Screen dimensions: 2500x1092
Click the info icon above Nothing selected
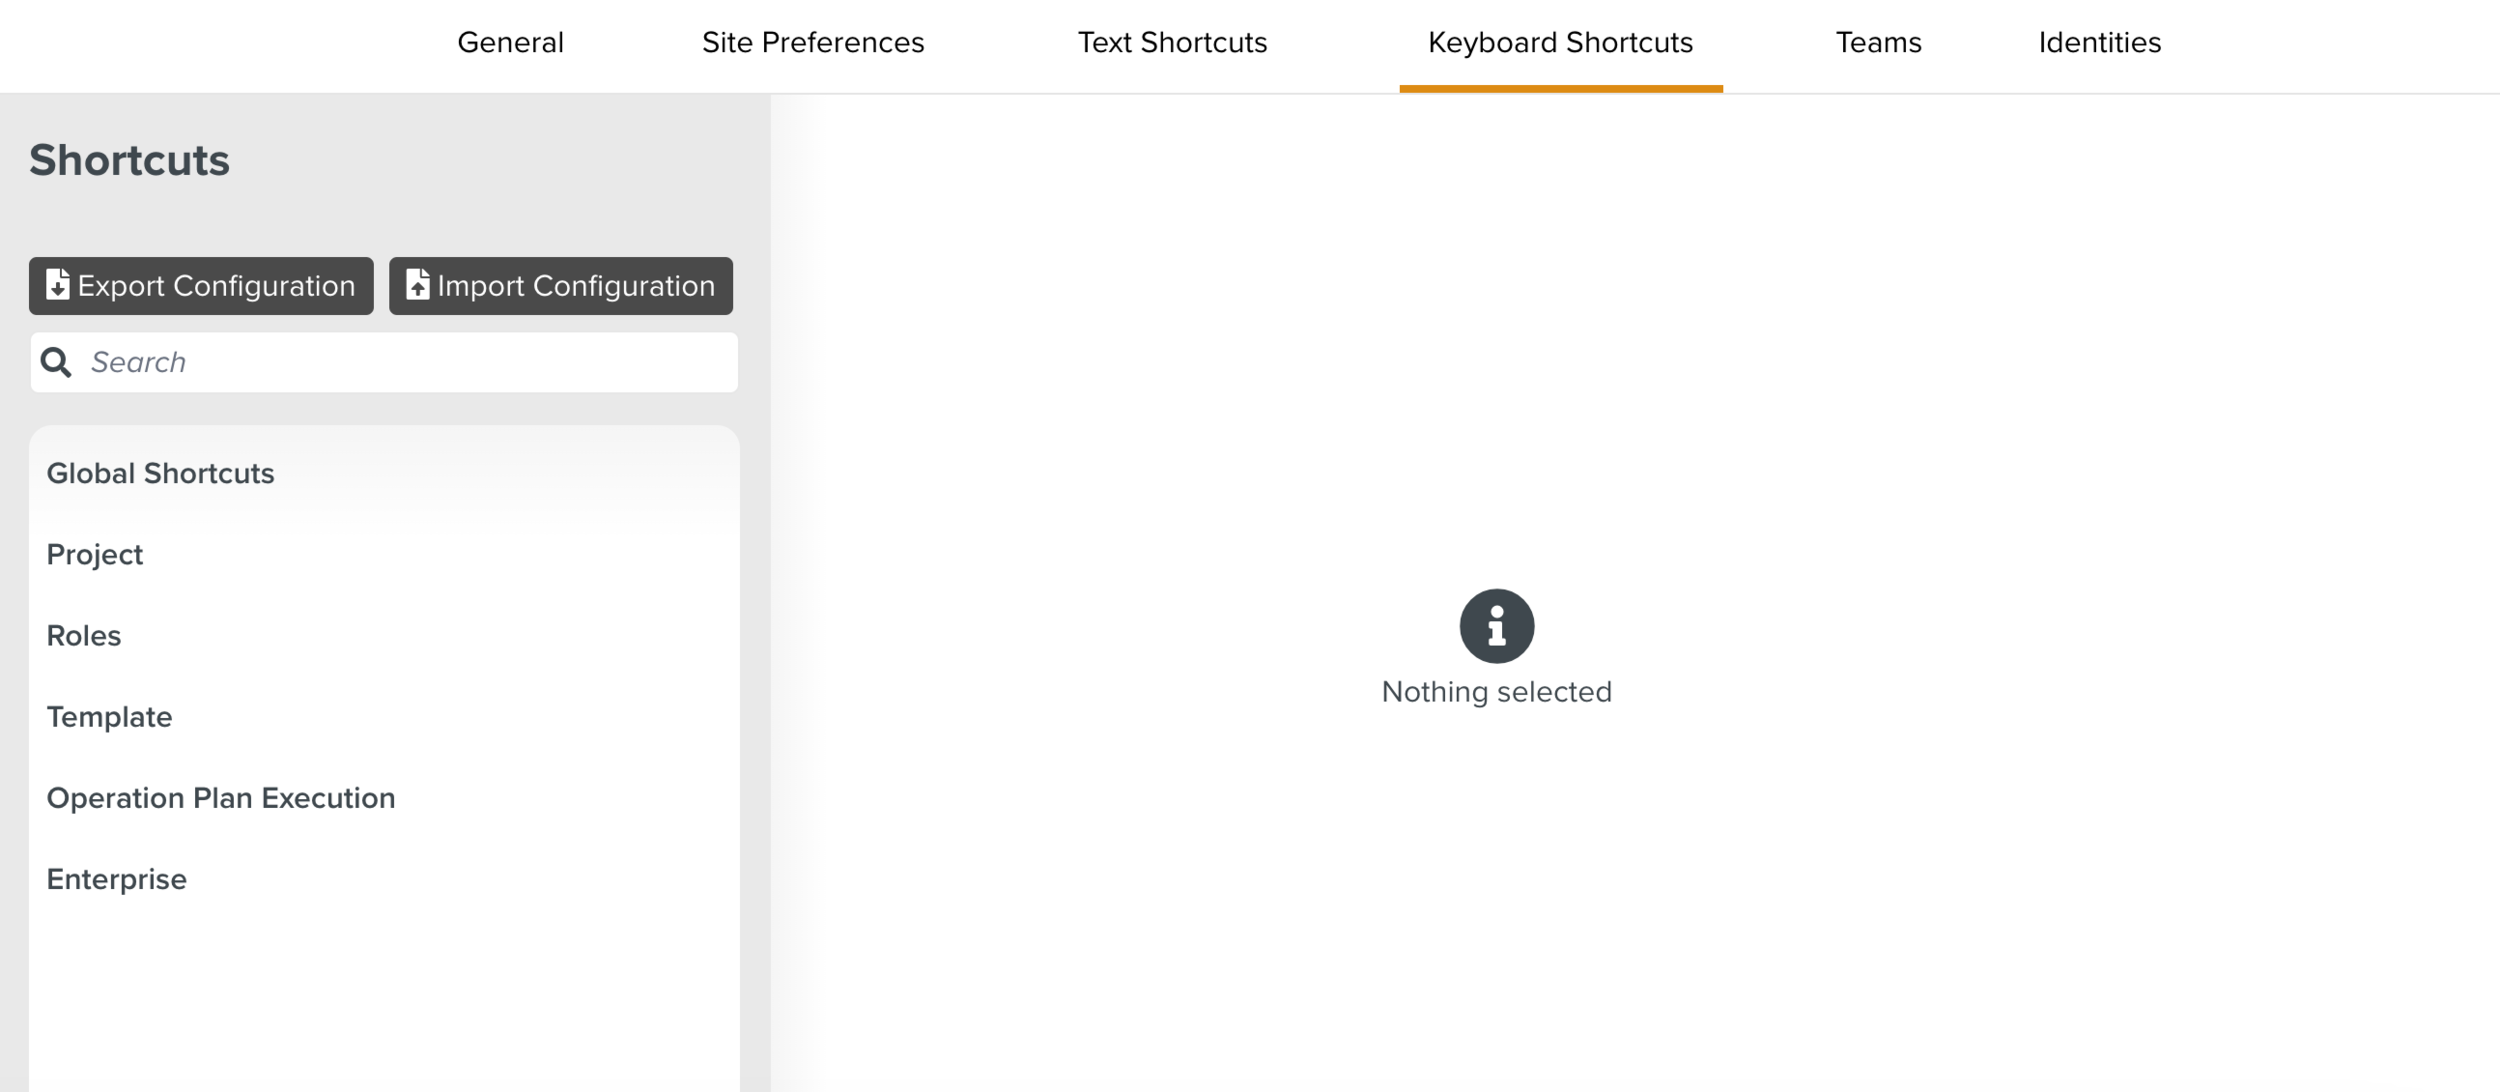[x=1496, y=625]
